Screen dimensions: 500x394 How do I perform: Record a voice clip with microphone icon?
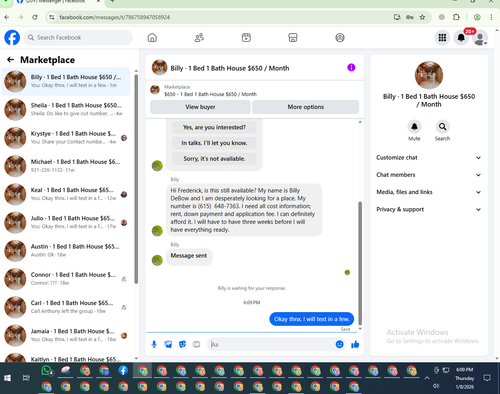(x=154, y=344)
